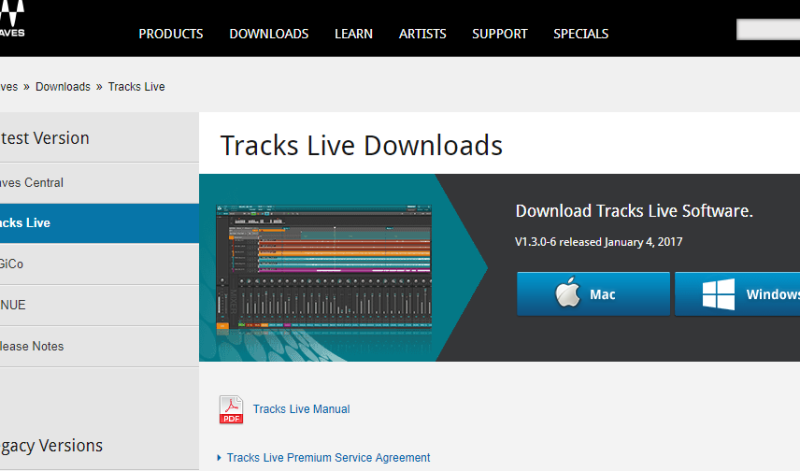The width and height of the screenshot is (800, 471).
Task: Open the Tracks Live Manual link
Action: tap(302, 409)
